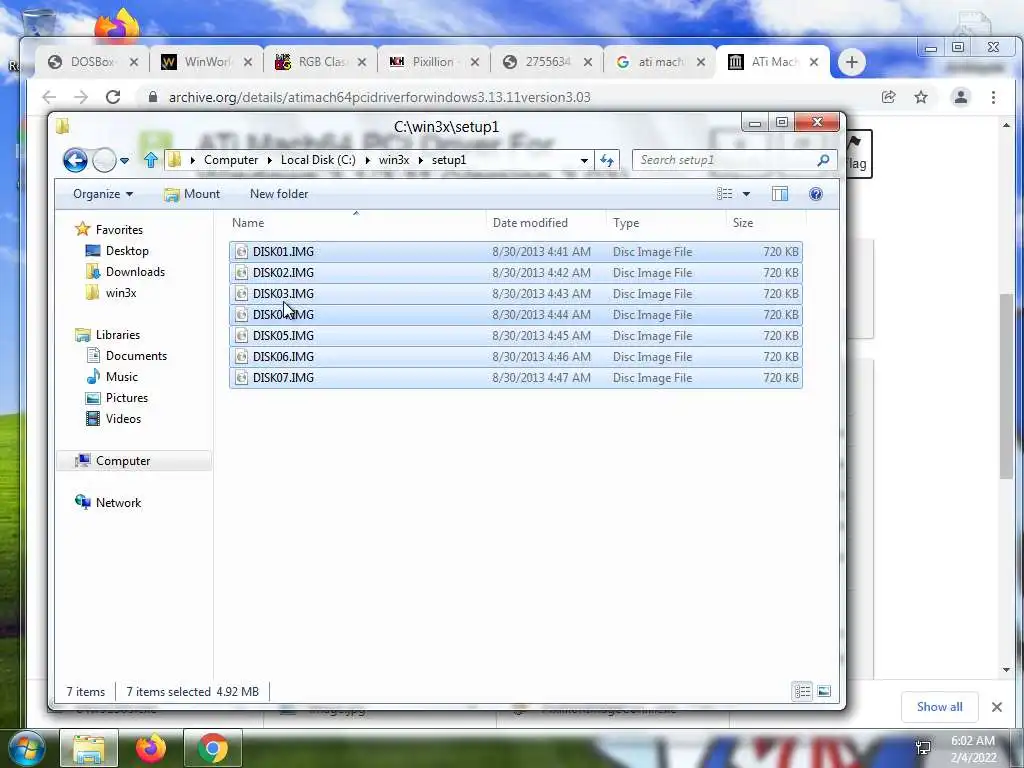
Task: Click the Explorer Forward arrow button
Action: tap(104, 160)
